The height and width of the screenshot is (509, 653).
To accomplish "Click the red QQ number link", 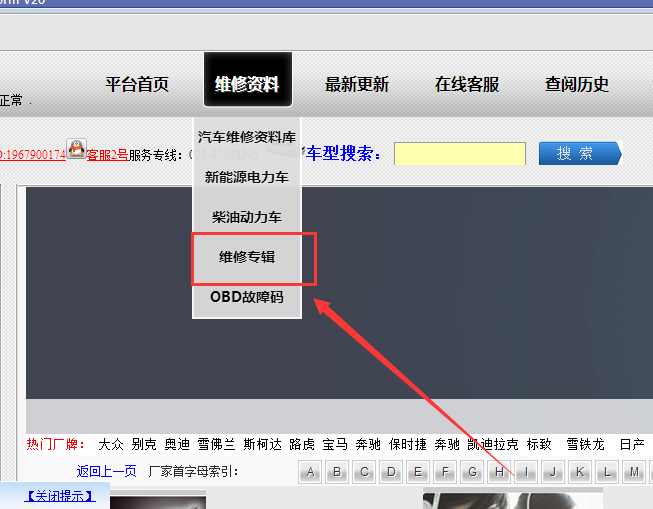I will [x=33, y=155].
